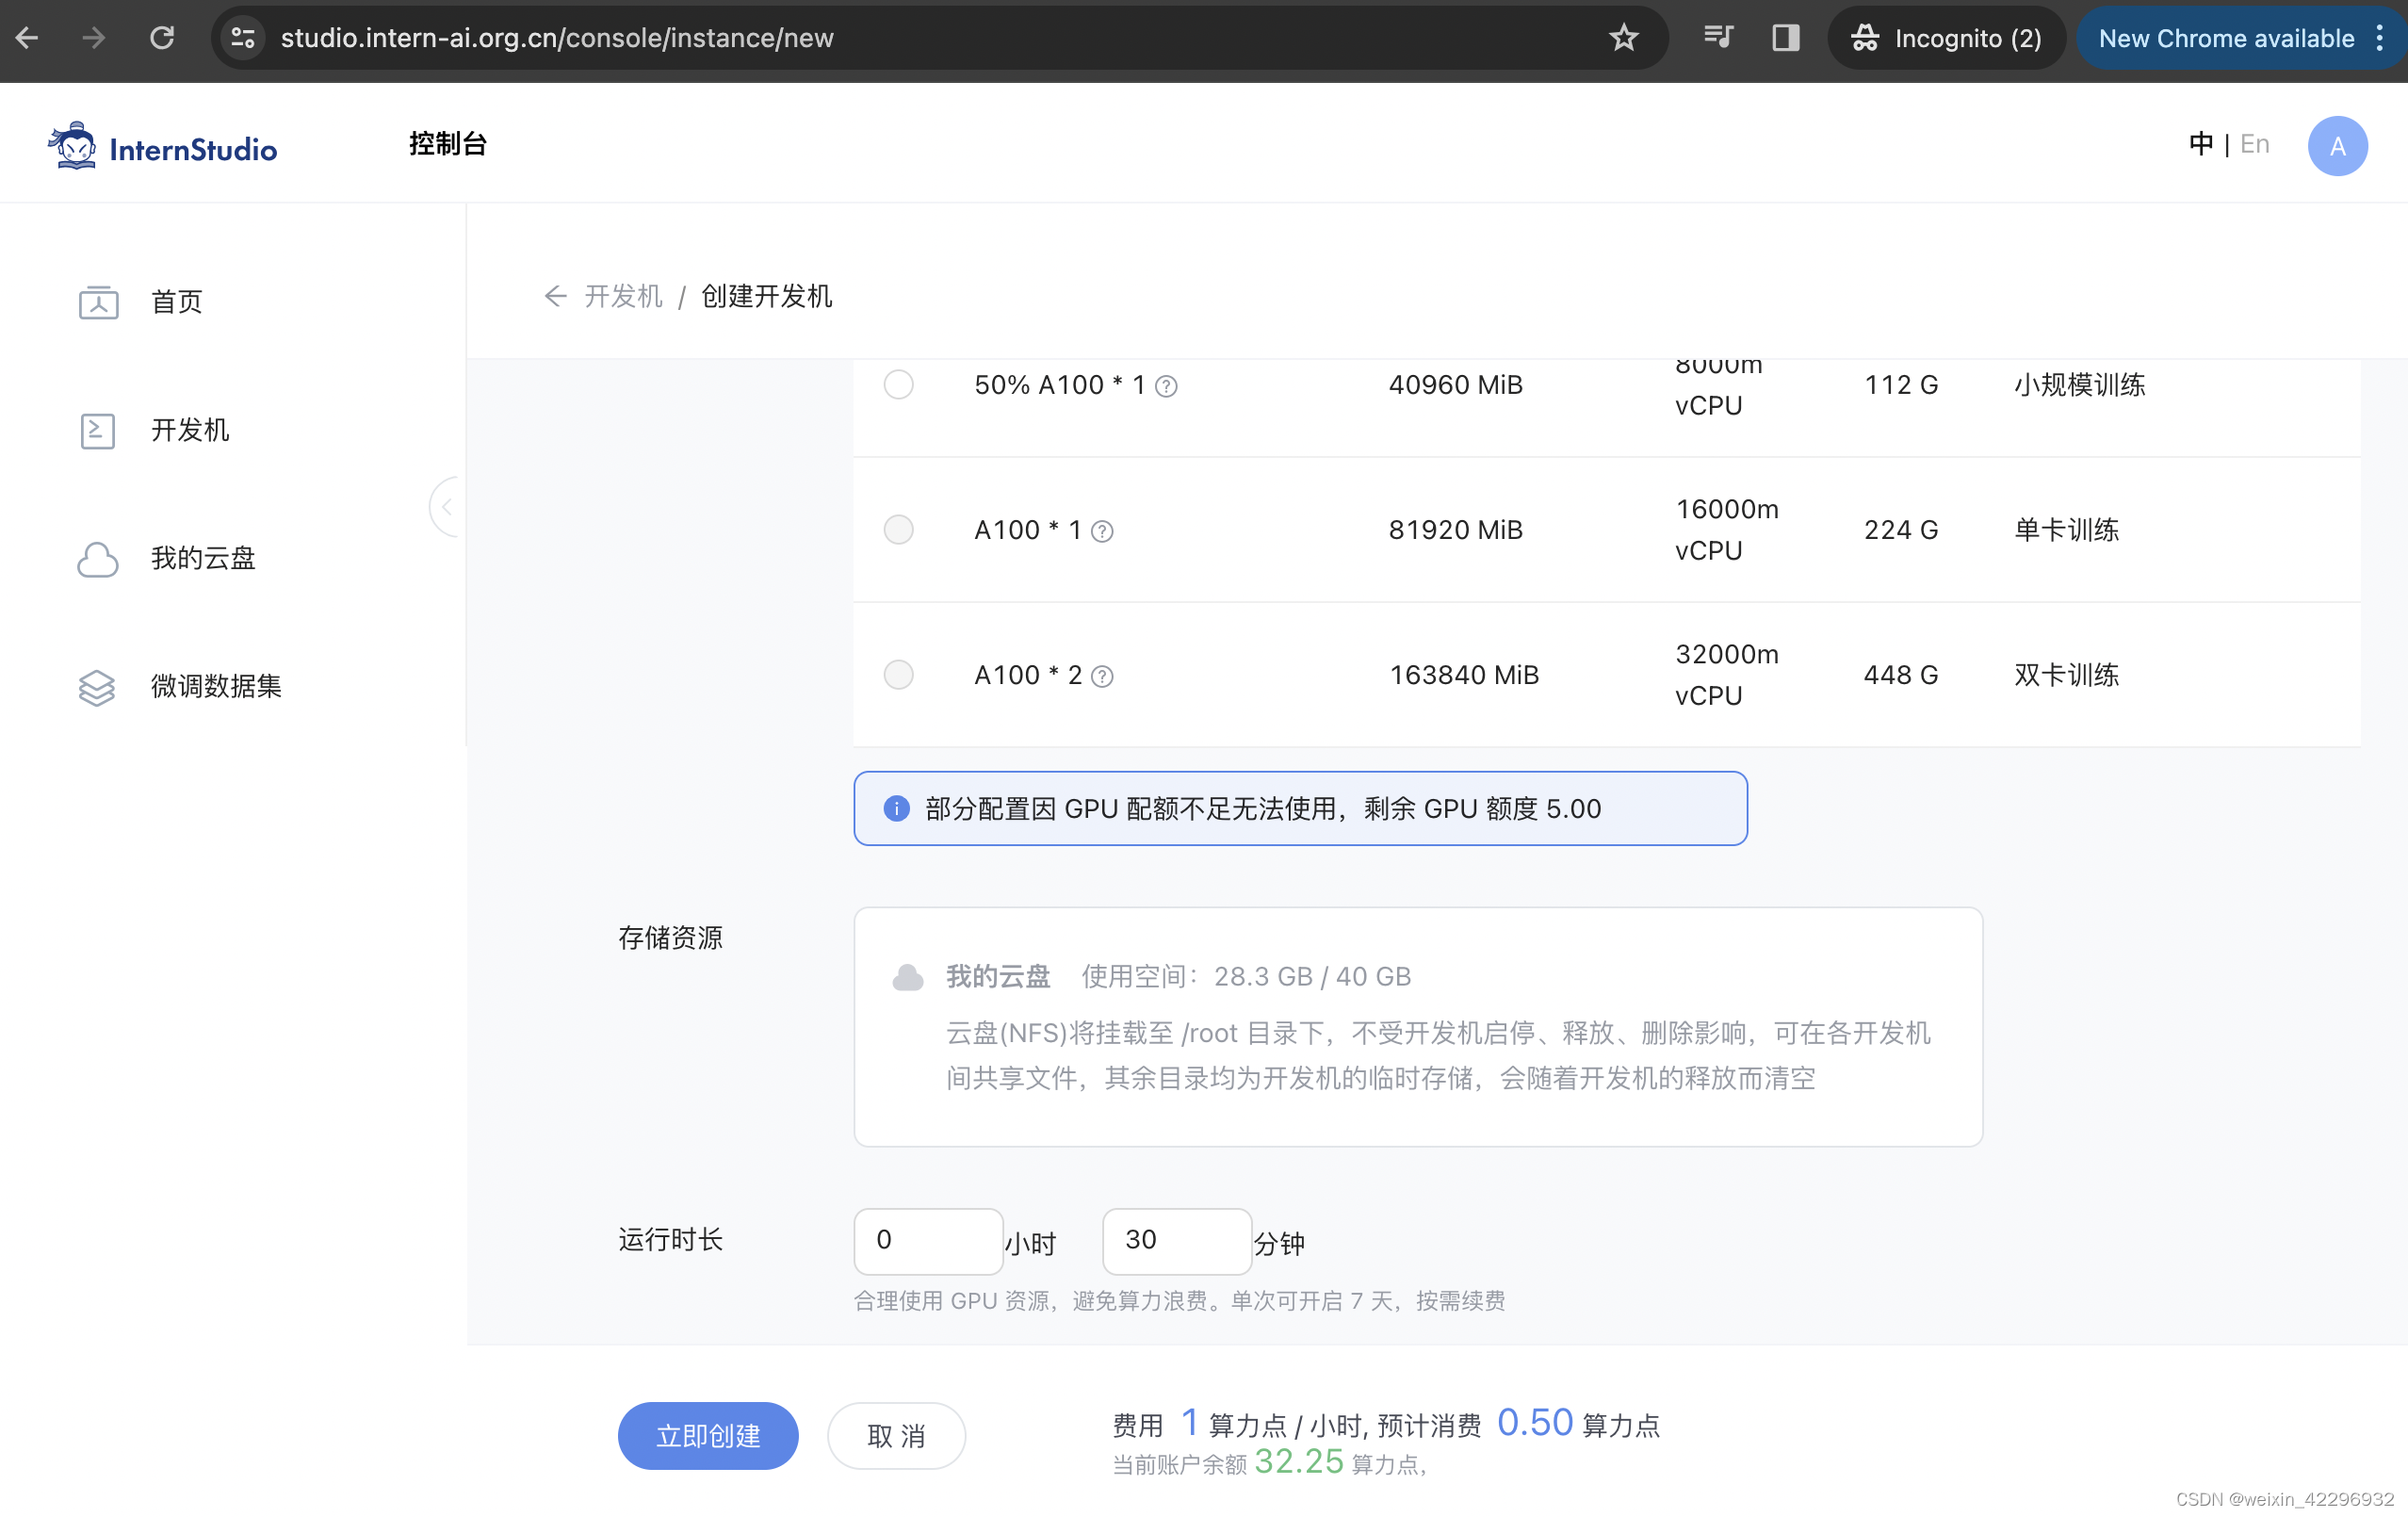Click the fine-tuning dataset layers icon
Viewport: 2408px width, 1517px height.
coord(98,687)
